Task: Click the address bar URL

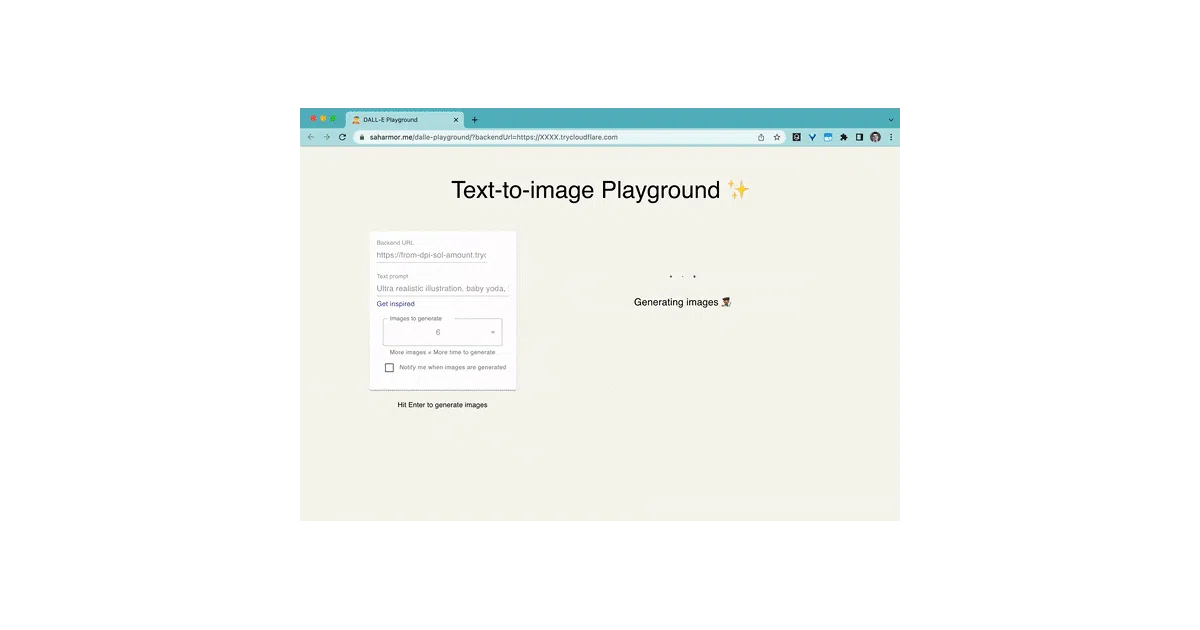Action: coord(494,137)
